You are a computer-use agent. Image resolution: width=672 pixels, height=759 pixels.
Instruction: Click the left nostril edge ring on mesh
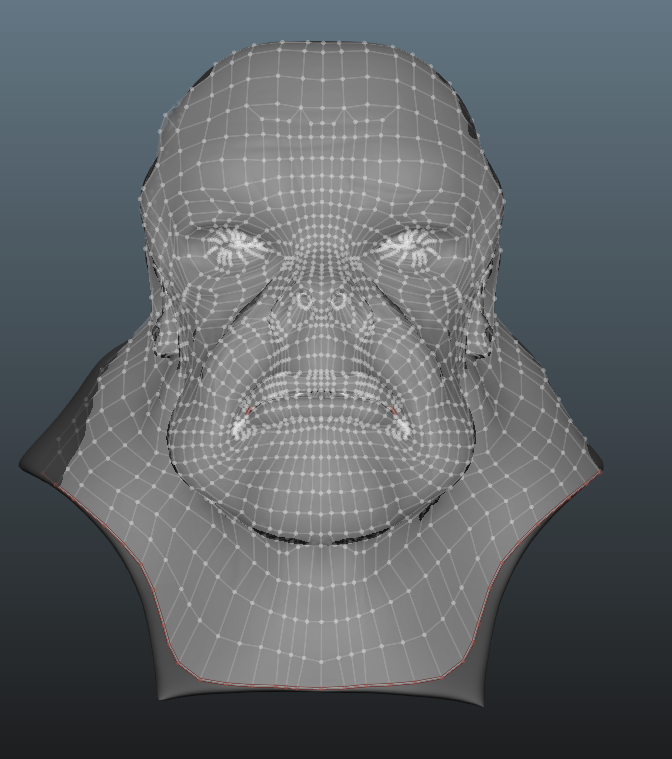(305, 301)
